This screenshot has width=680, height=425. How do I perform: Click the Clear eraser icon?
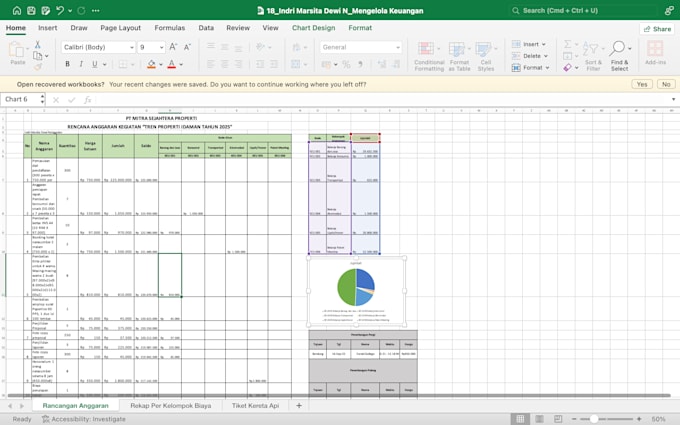coord(568,68)
